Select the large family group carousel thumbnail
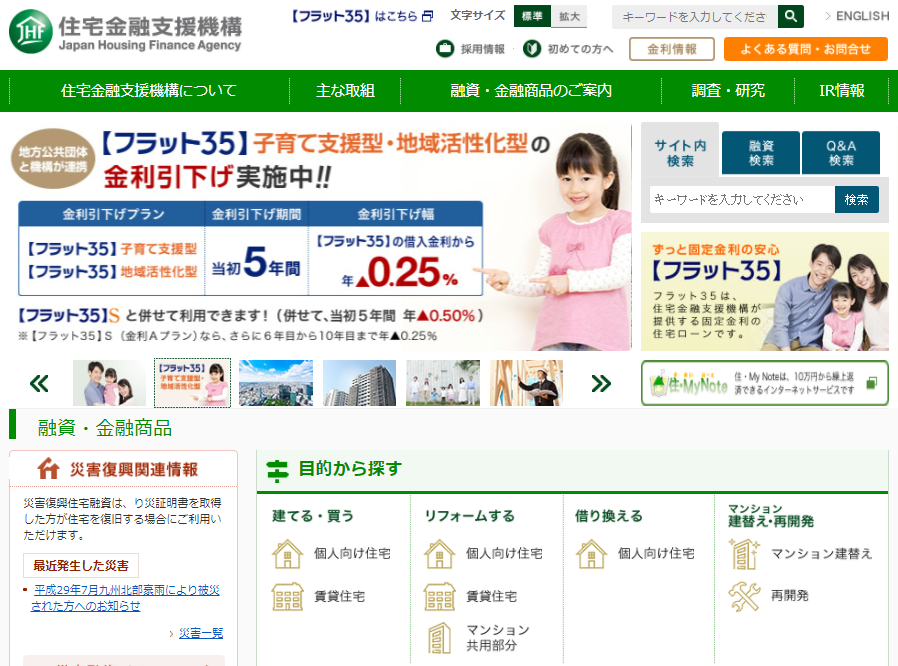Image resolution: width=898 pixels, height=666 pixels. pyautogui.click(x=443, y=383)
